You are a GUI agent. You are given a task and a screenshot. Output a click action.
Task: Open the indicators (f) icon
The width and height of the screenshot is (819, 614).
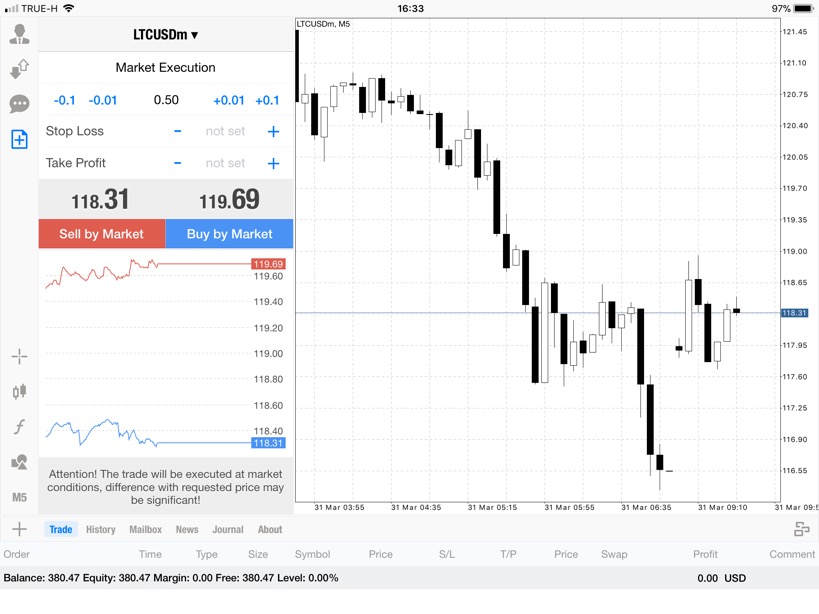(19, 427)
